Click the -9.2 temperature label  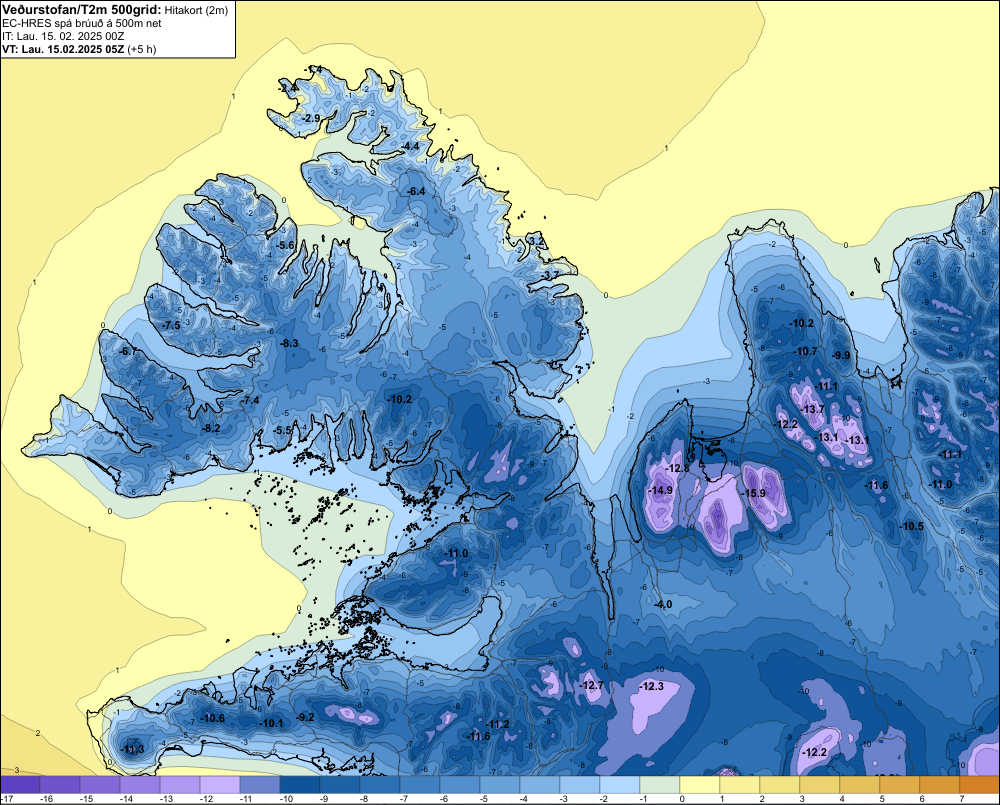click(x=306, y=717)
